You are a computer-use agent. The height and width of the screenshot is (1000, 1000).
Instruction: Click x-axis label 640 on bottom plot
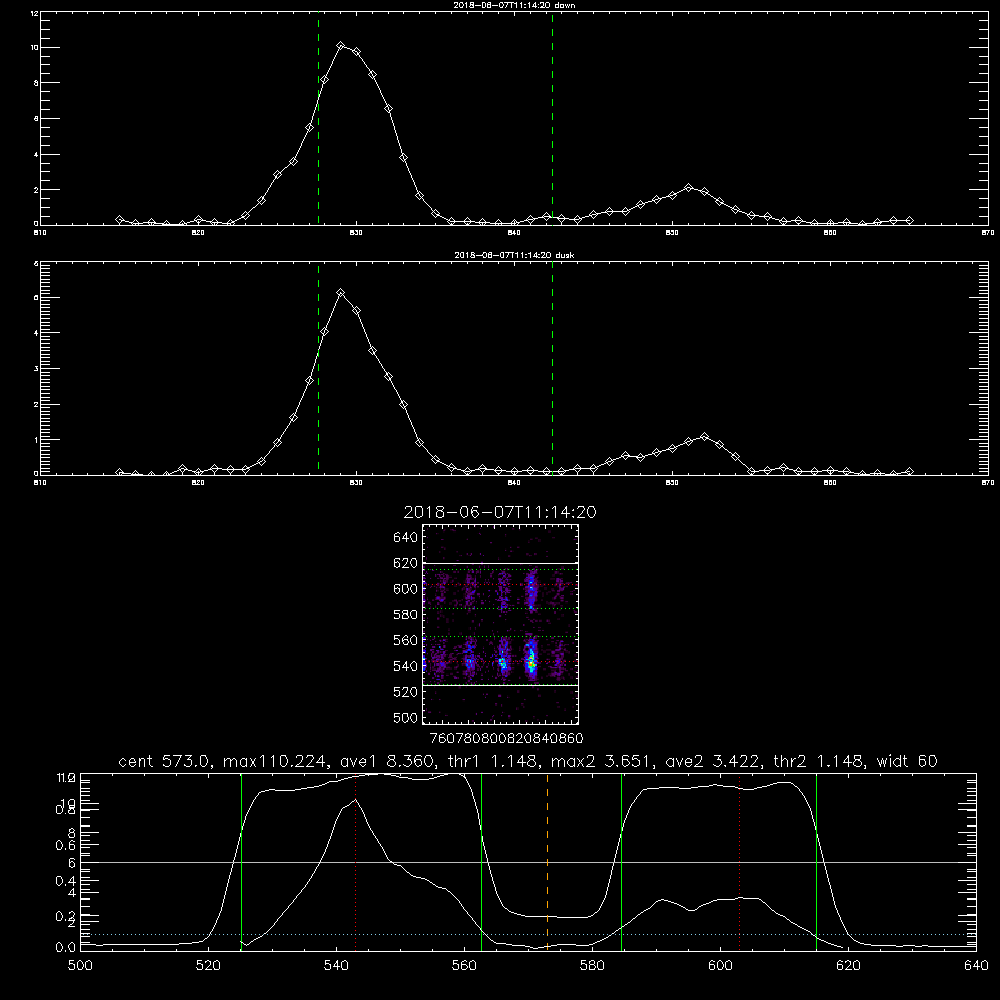[976, 966]
